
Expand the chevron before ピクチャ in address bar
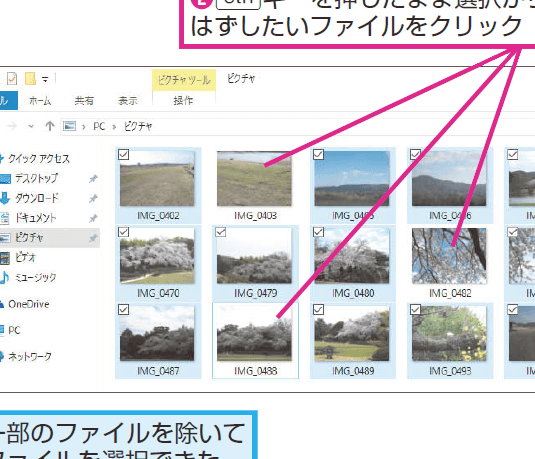tap(114, 127)
